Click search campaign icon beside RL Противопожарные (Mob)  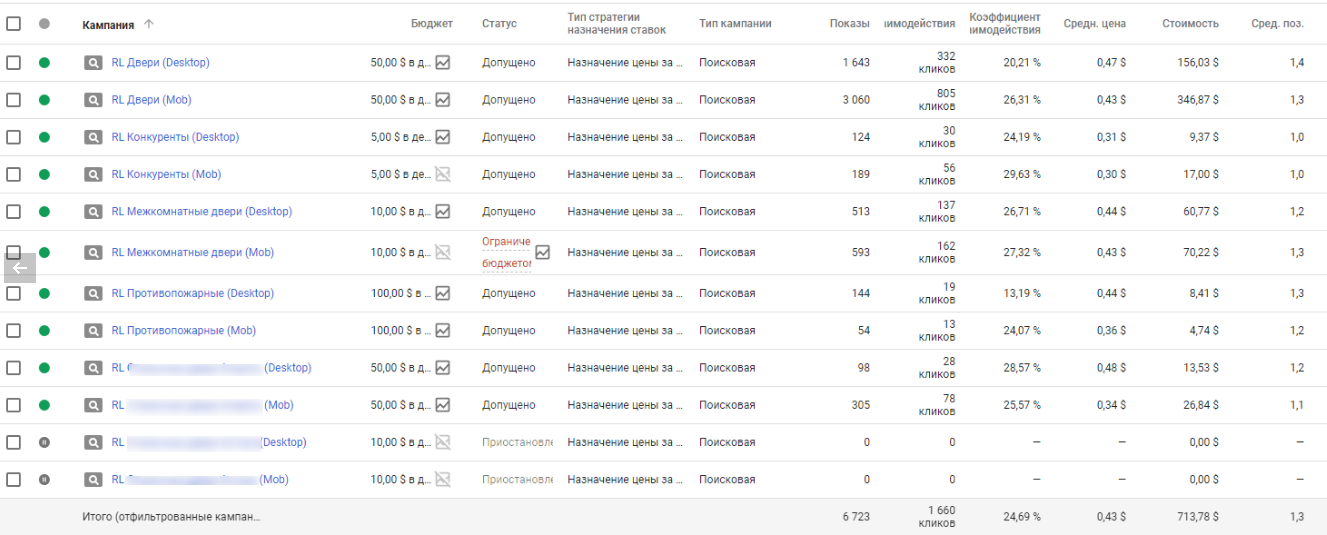coord(93,331)
